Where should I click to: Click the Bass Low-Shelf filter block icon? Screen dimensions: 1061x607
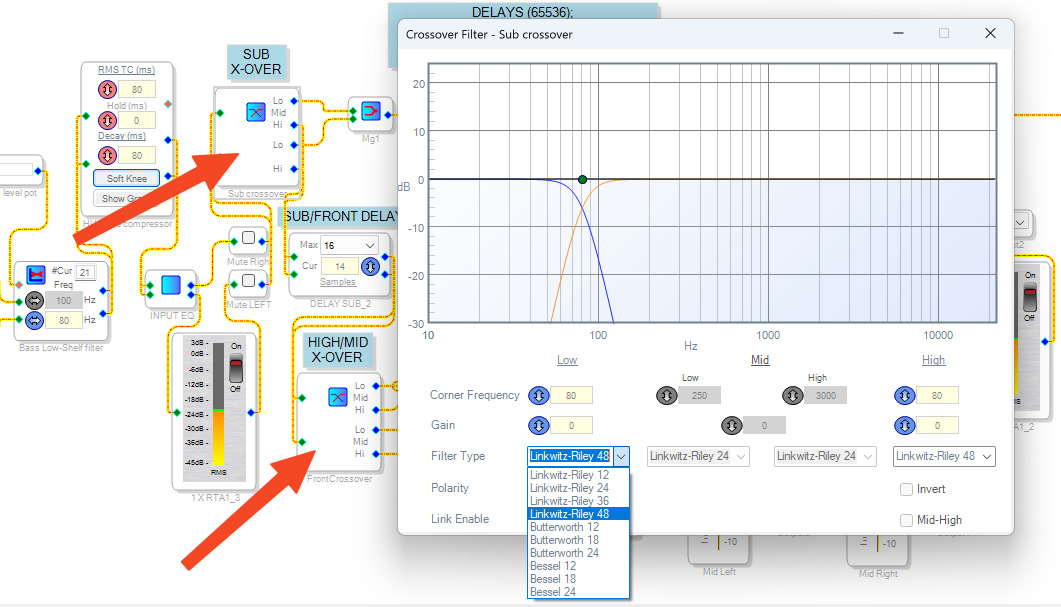pyautogui.click(x=36, y=275)
